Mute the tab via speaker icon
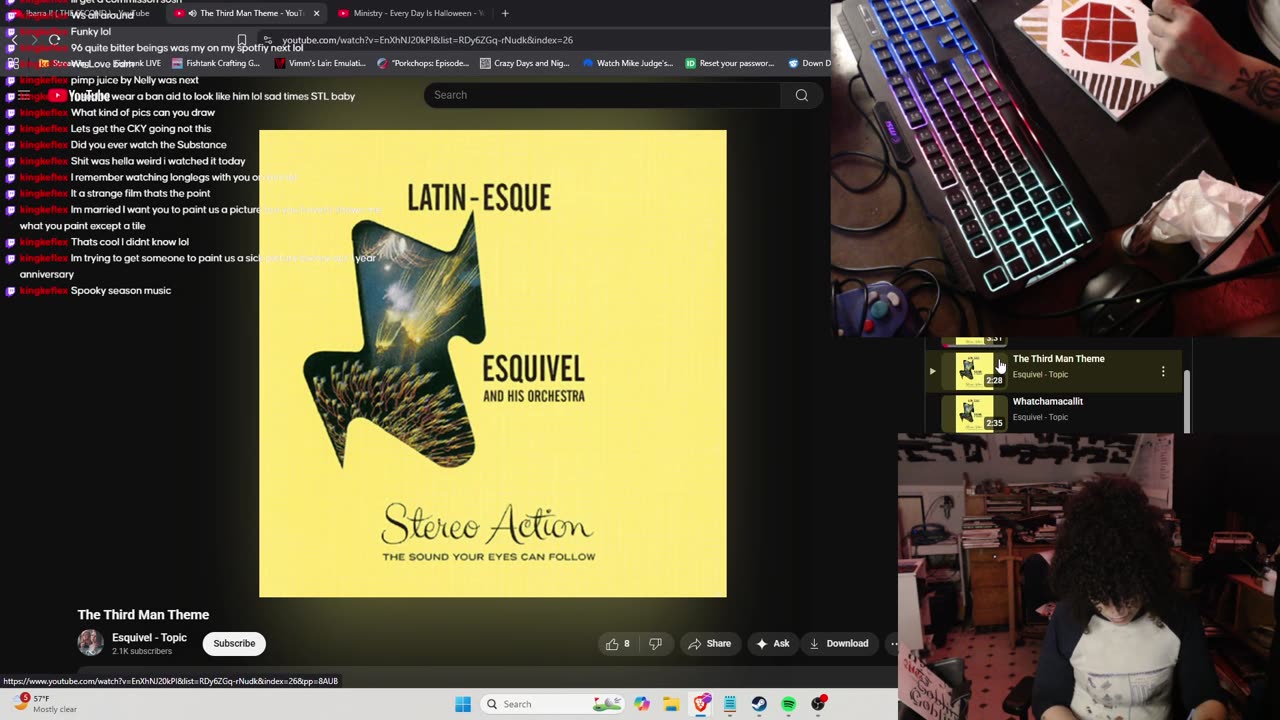 coord(193,13)
